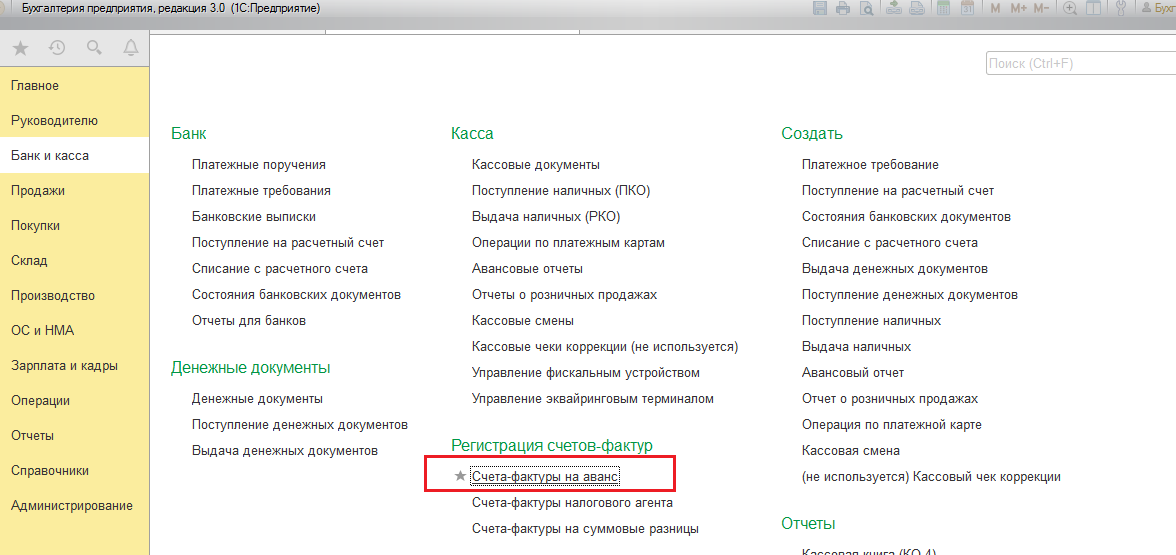Open the Favorites star in sidebar header

click(x=21, y=49)
